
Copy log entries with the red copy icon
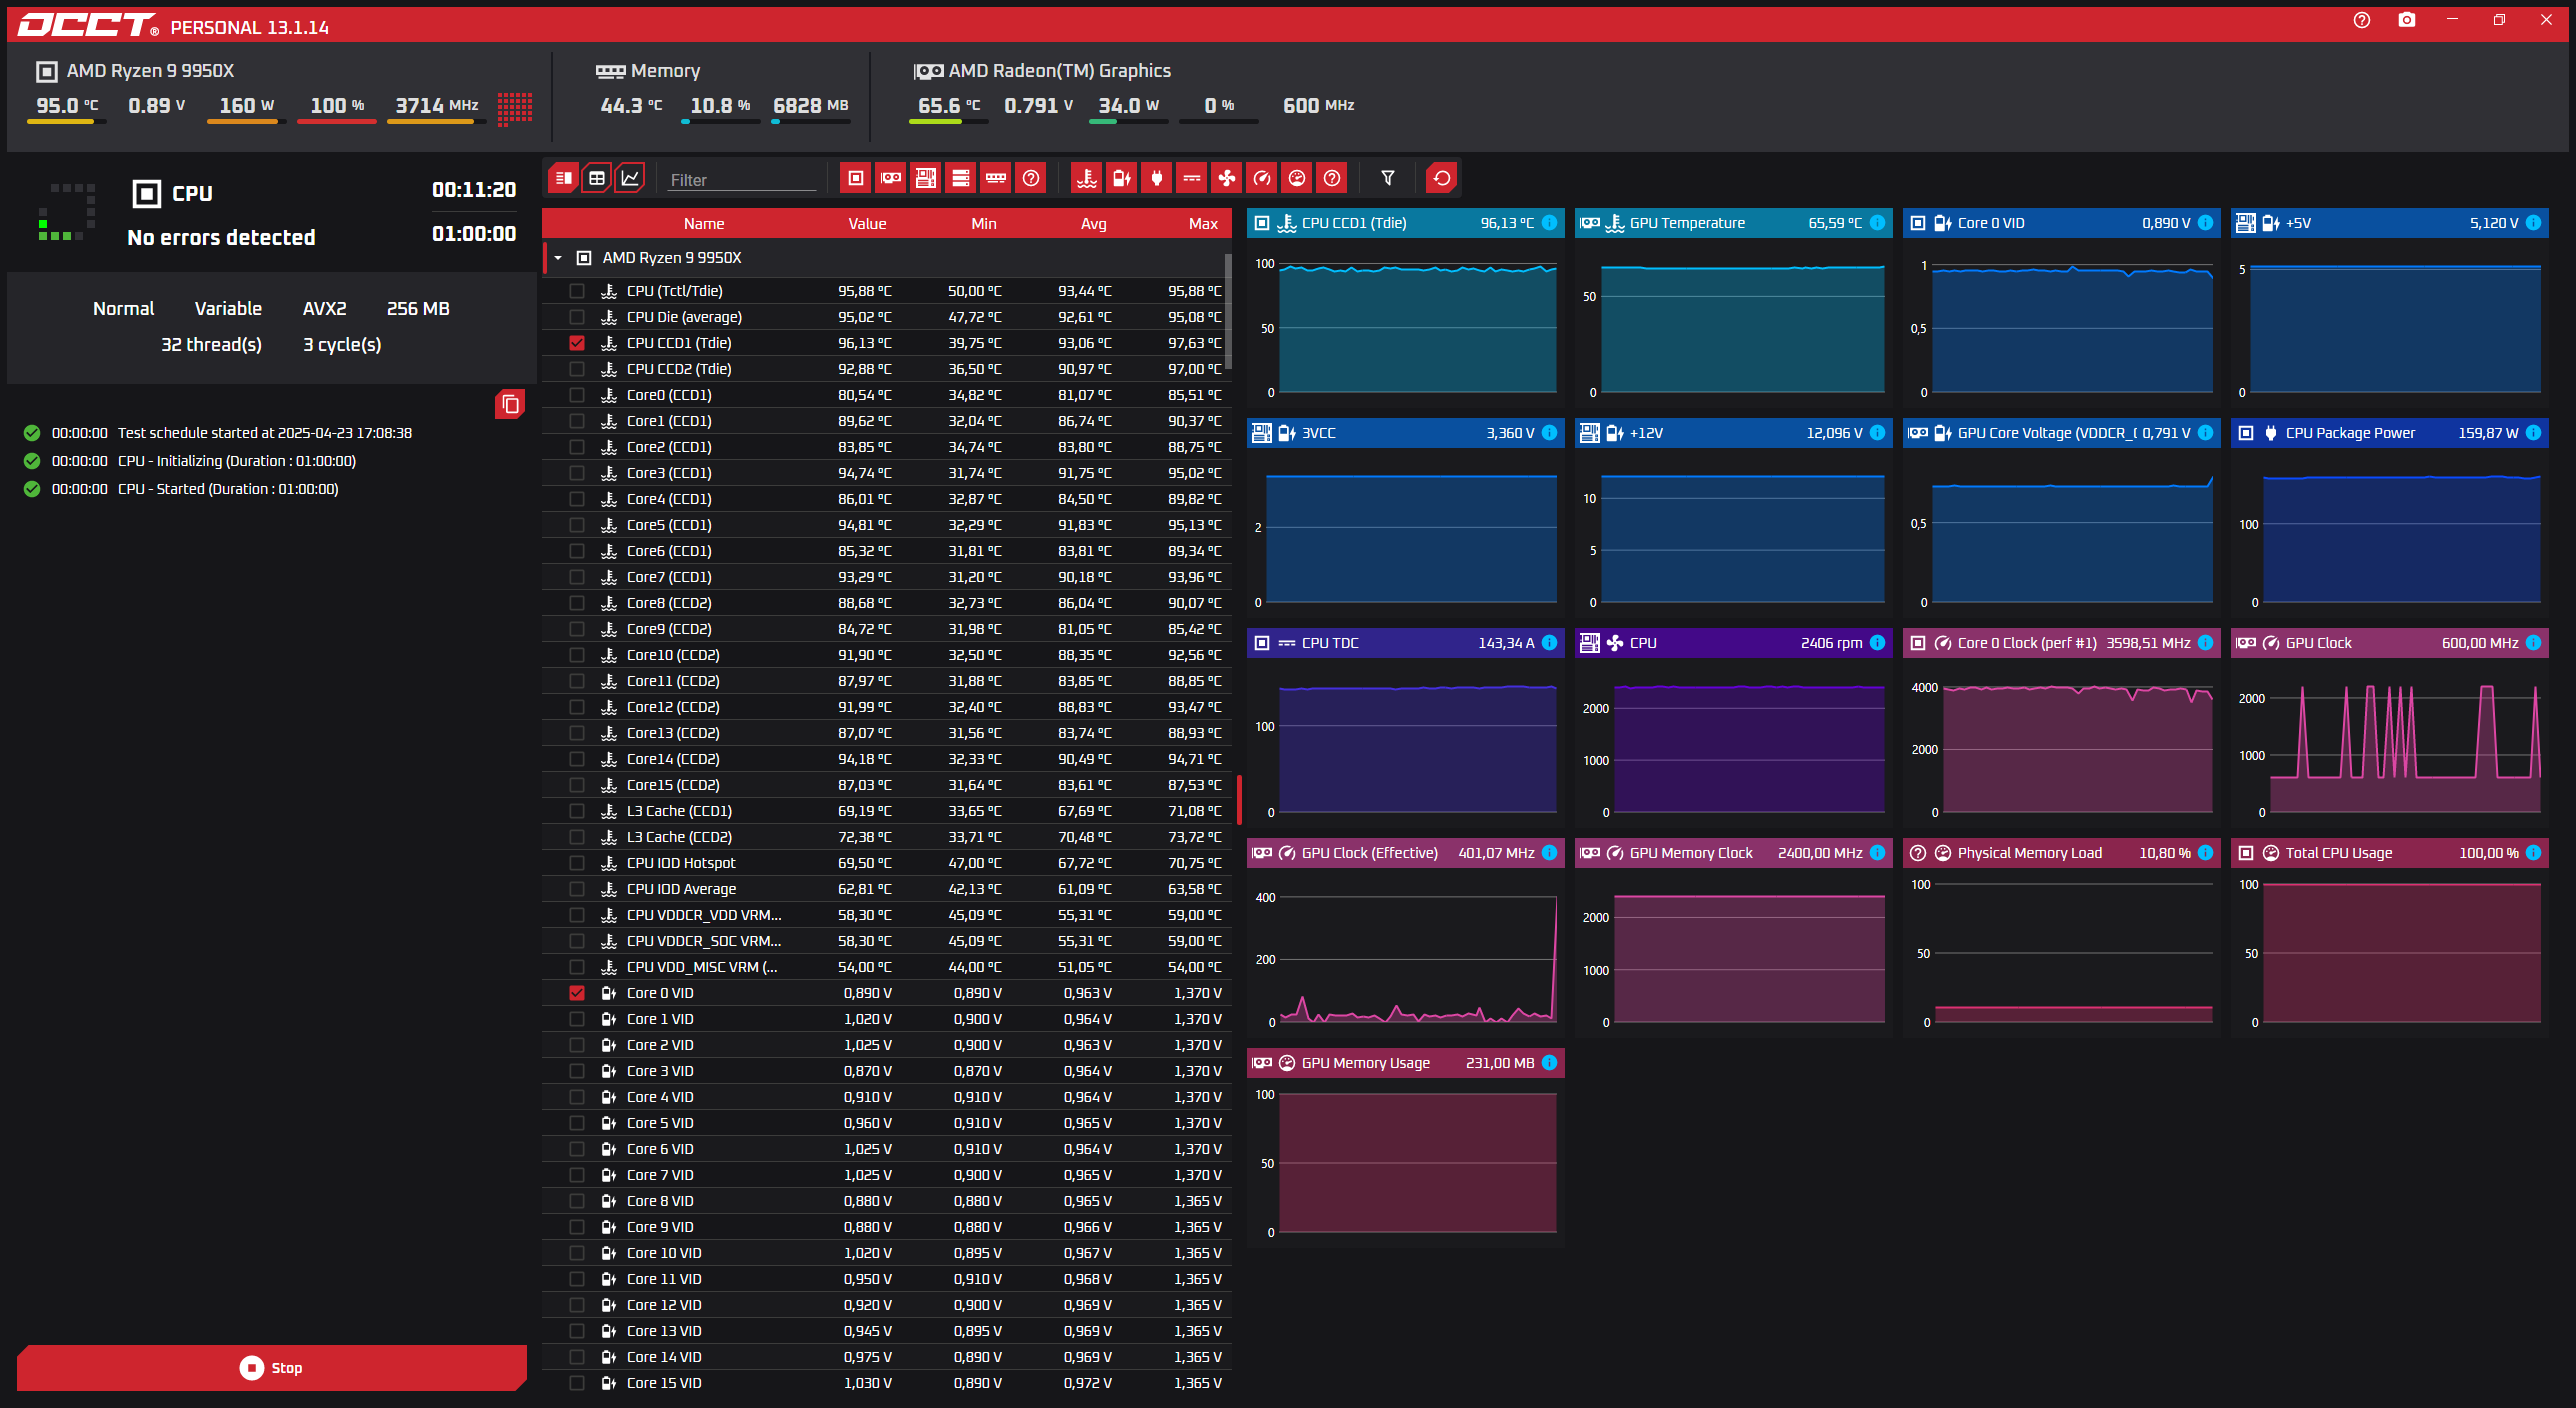tap(510, 404)
